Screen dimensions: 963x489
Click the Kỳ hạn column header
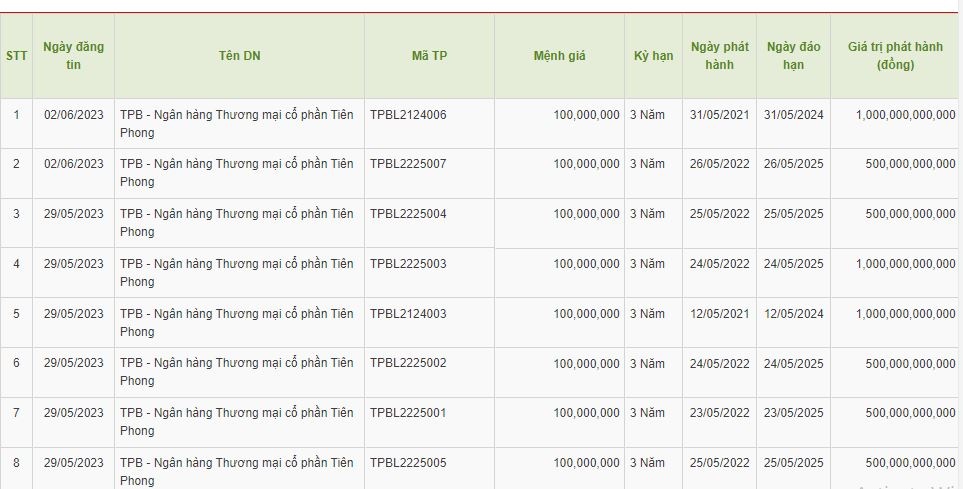[653, 56]
